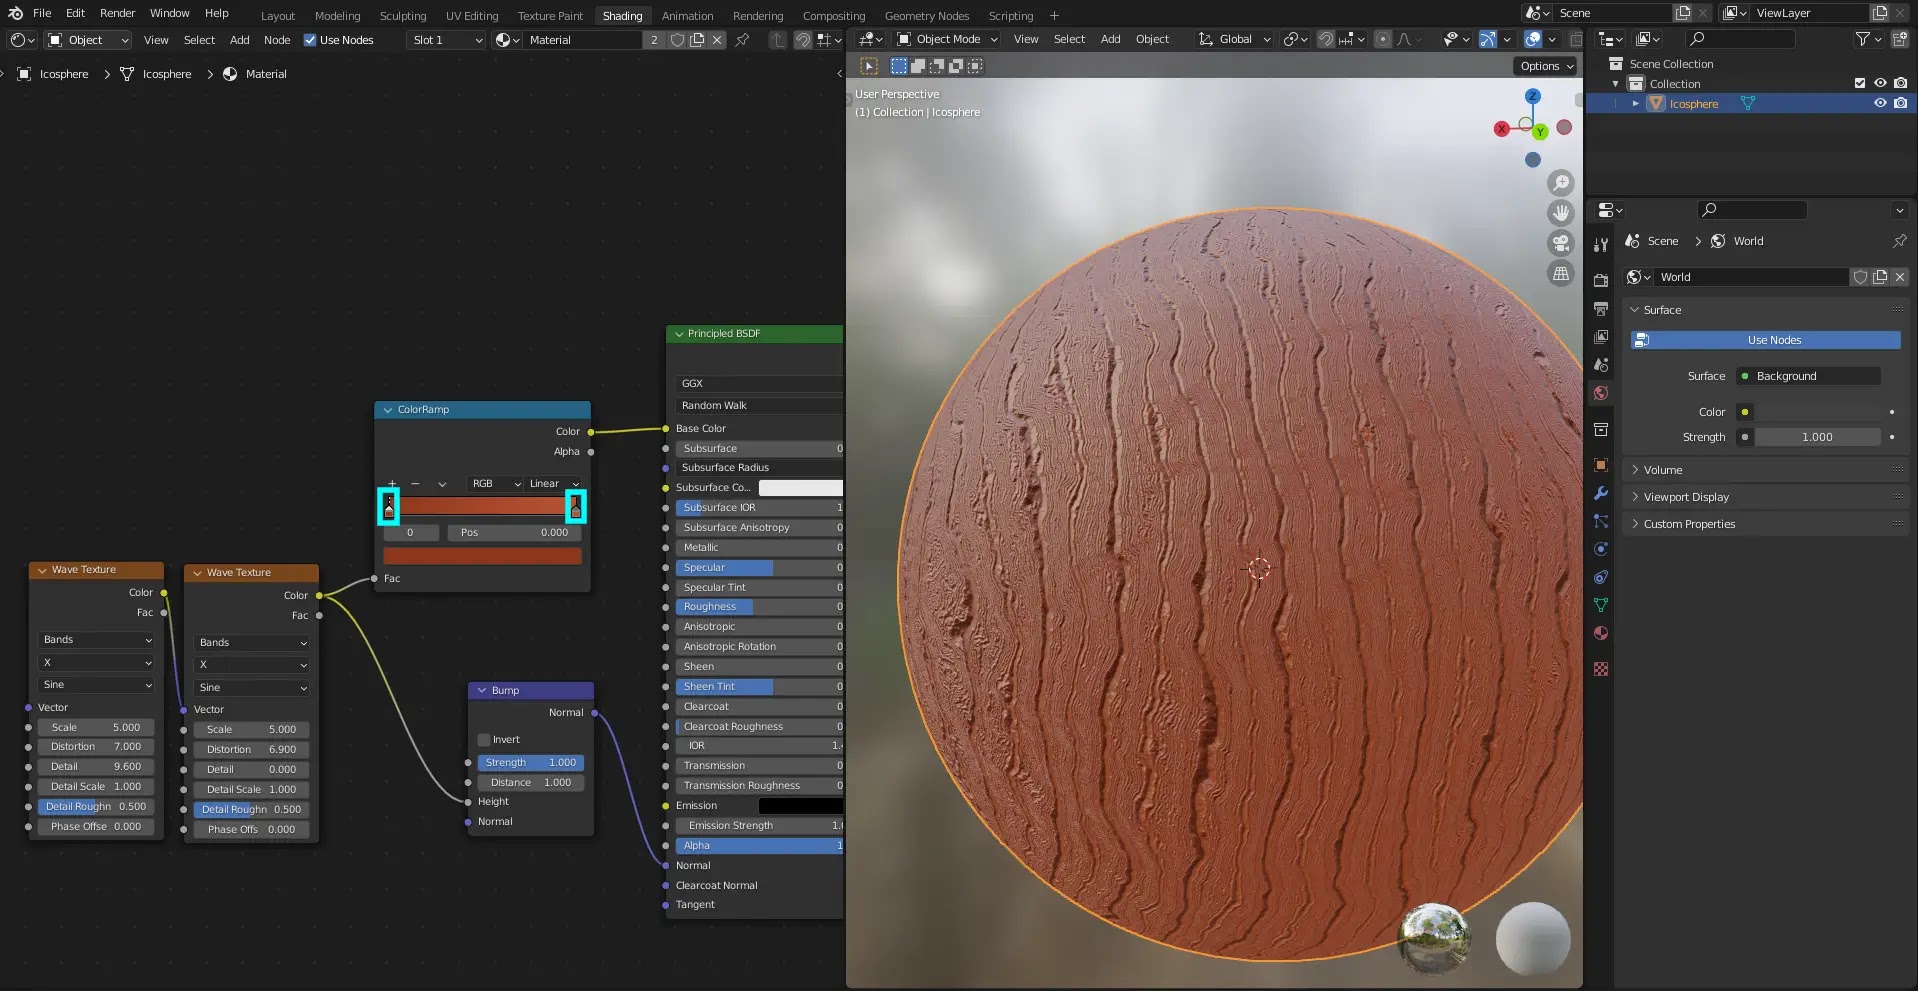Click the World Strength value field
The height and width of the screenshot is (991, 1918).
pyautogui.click(x=1816, y=437)
